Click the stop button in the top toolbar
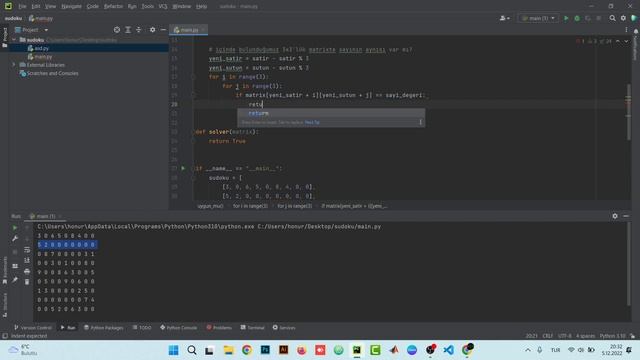The height and width of the screenshot is (360, 640). tap(598, 18)
